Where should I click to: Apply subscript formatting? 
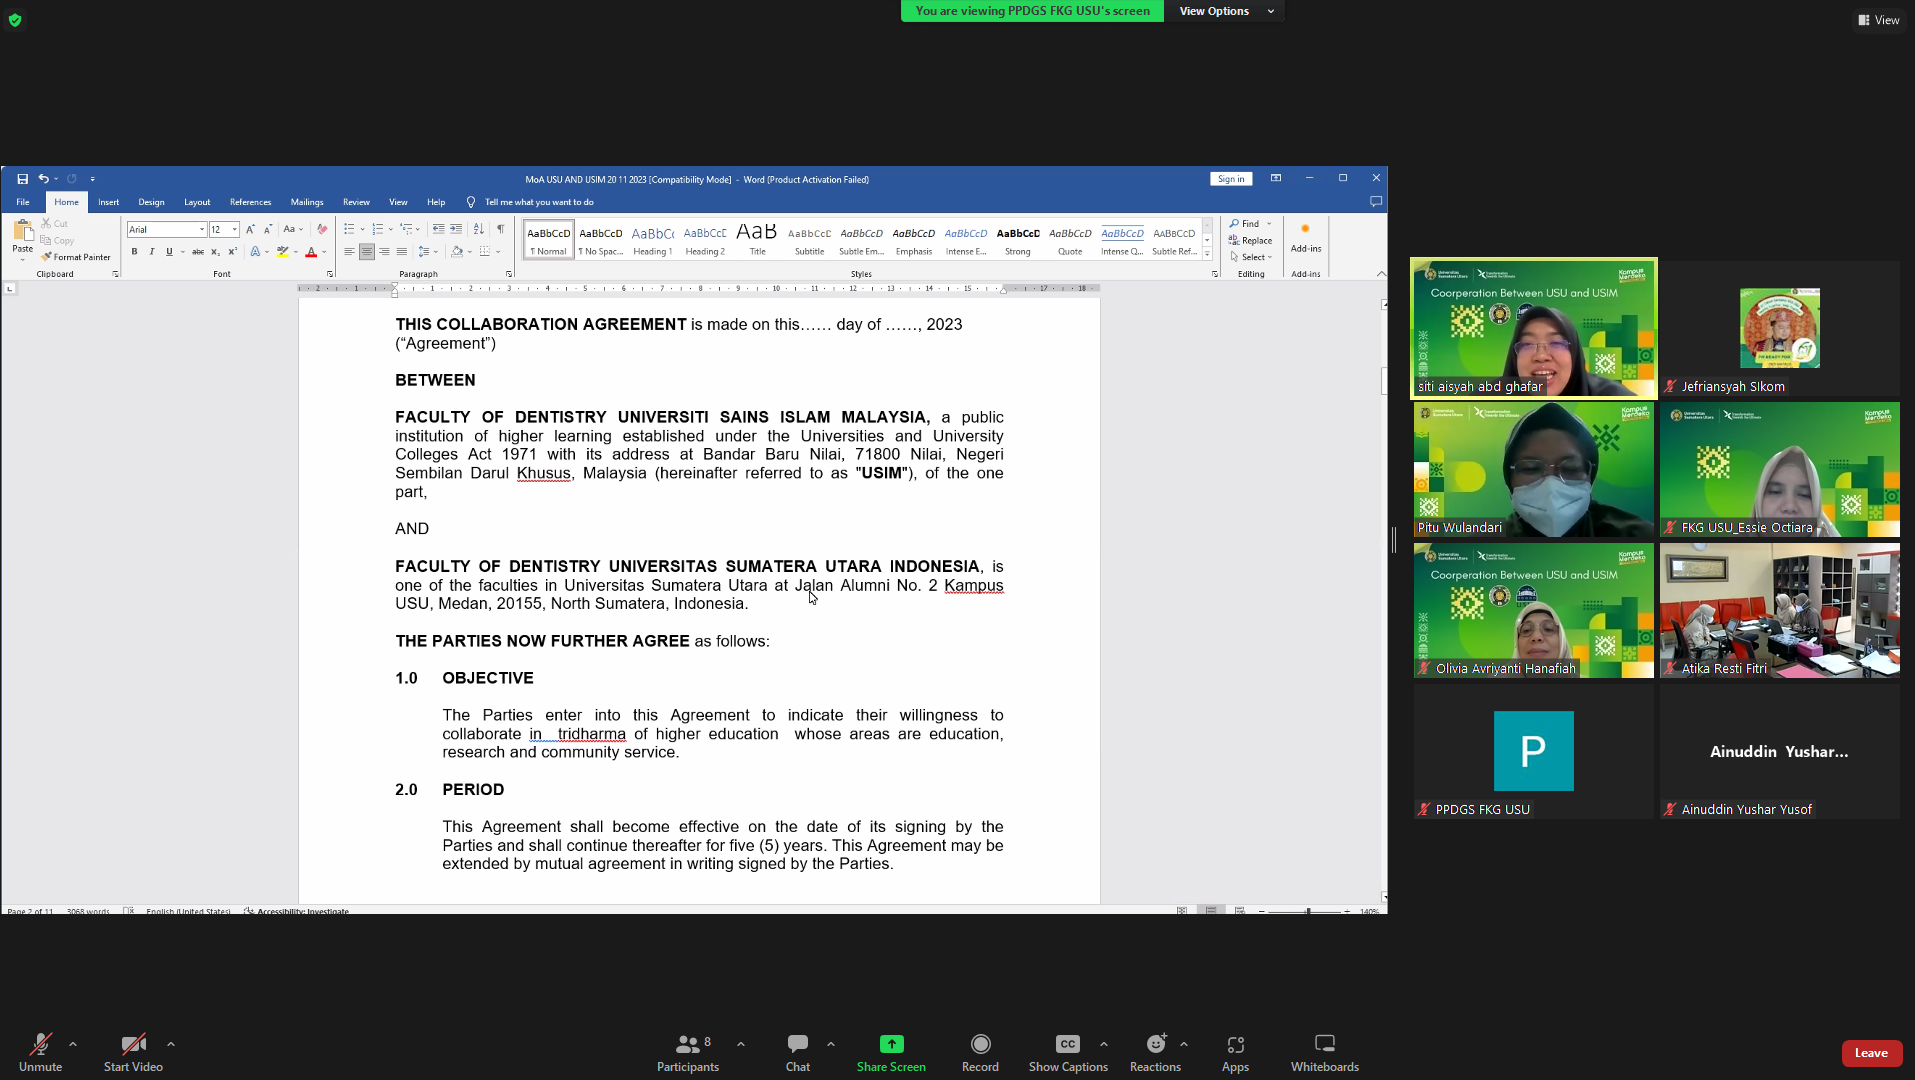215,252
